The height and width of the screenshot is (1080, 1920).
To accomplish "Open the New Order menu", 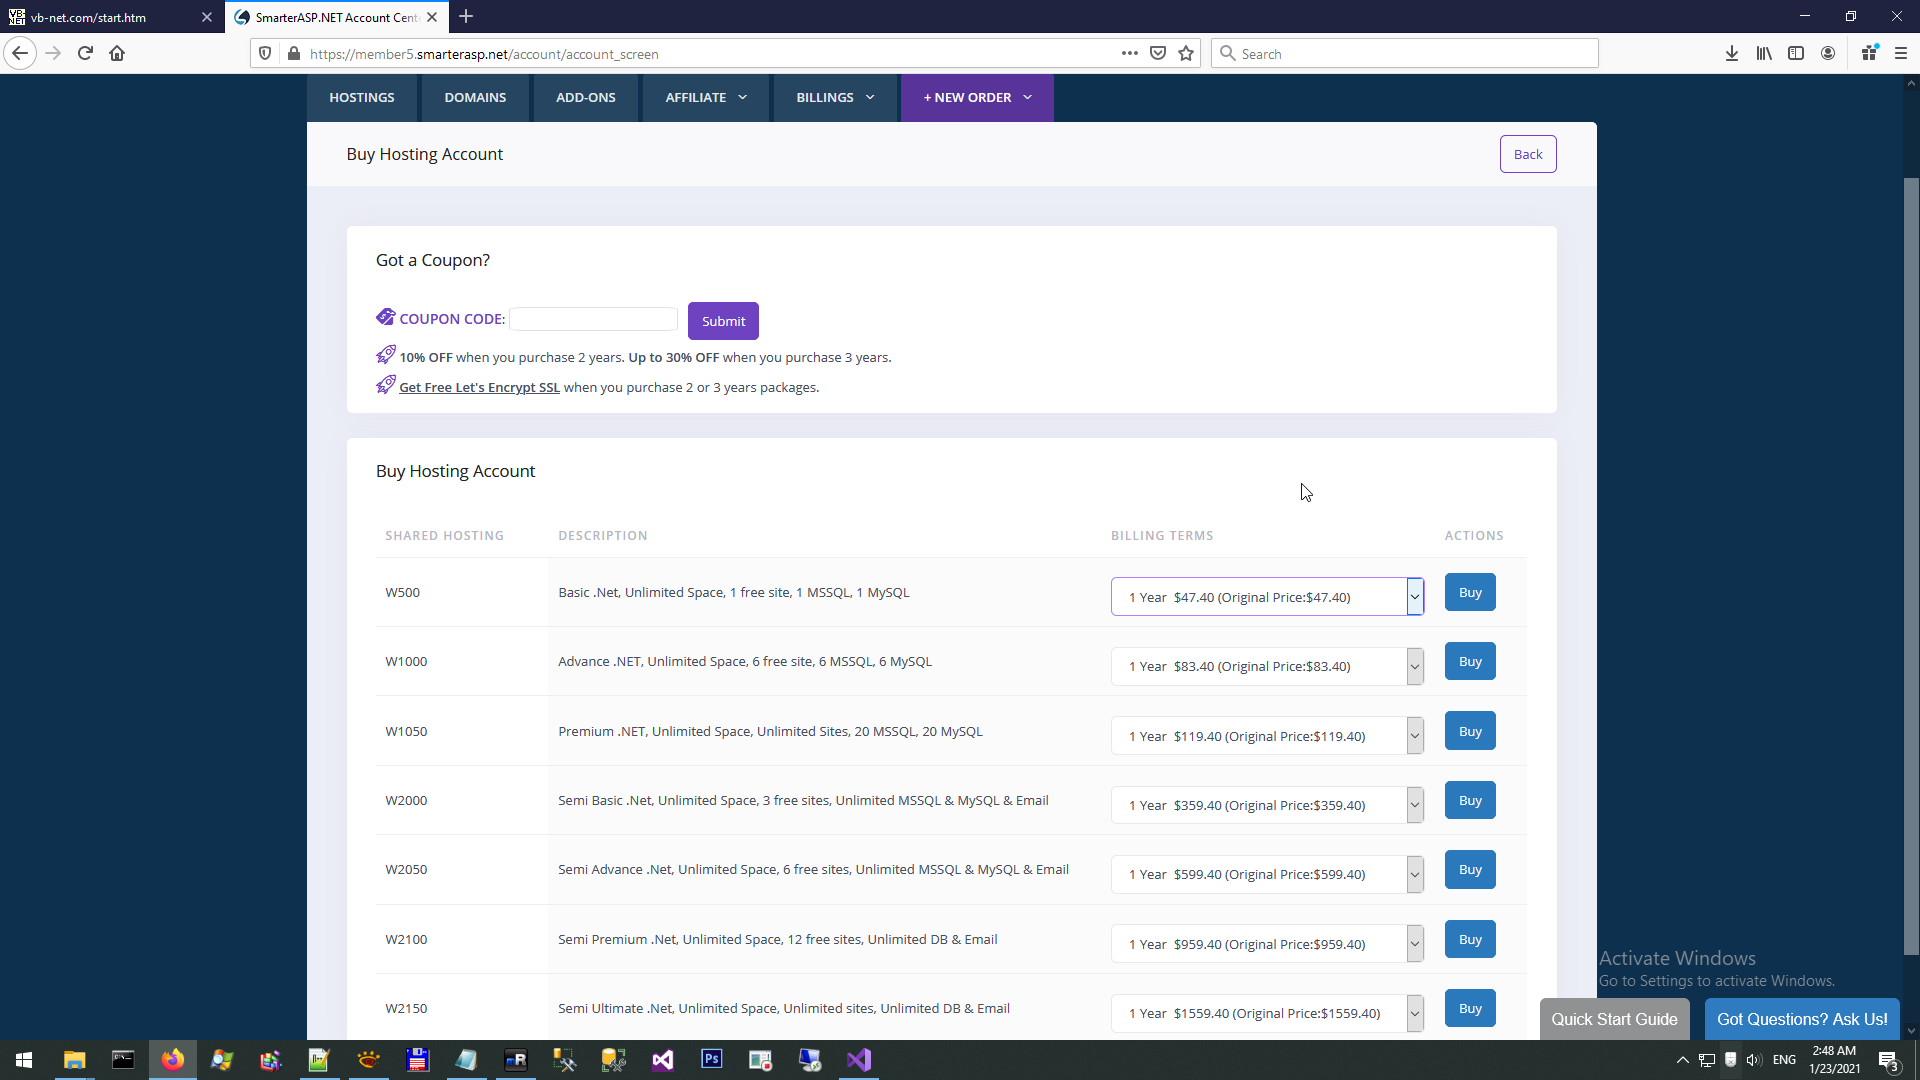I will point(976,97).
